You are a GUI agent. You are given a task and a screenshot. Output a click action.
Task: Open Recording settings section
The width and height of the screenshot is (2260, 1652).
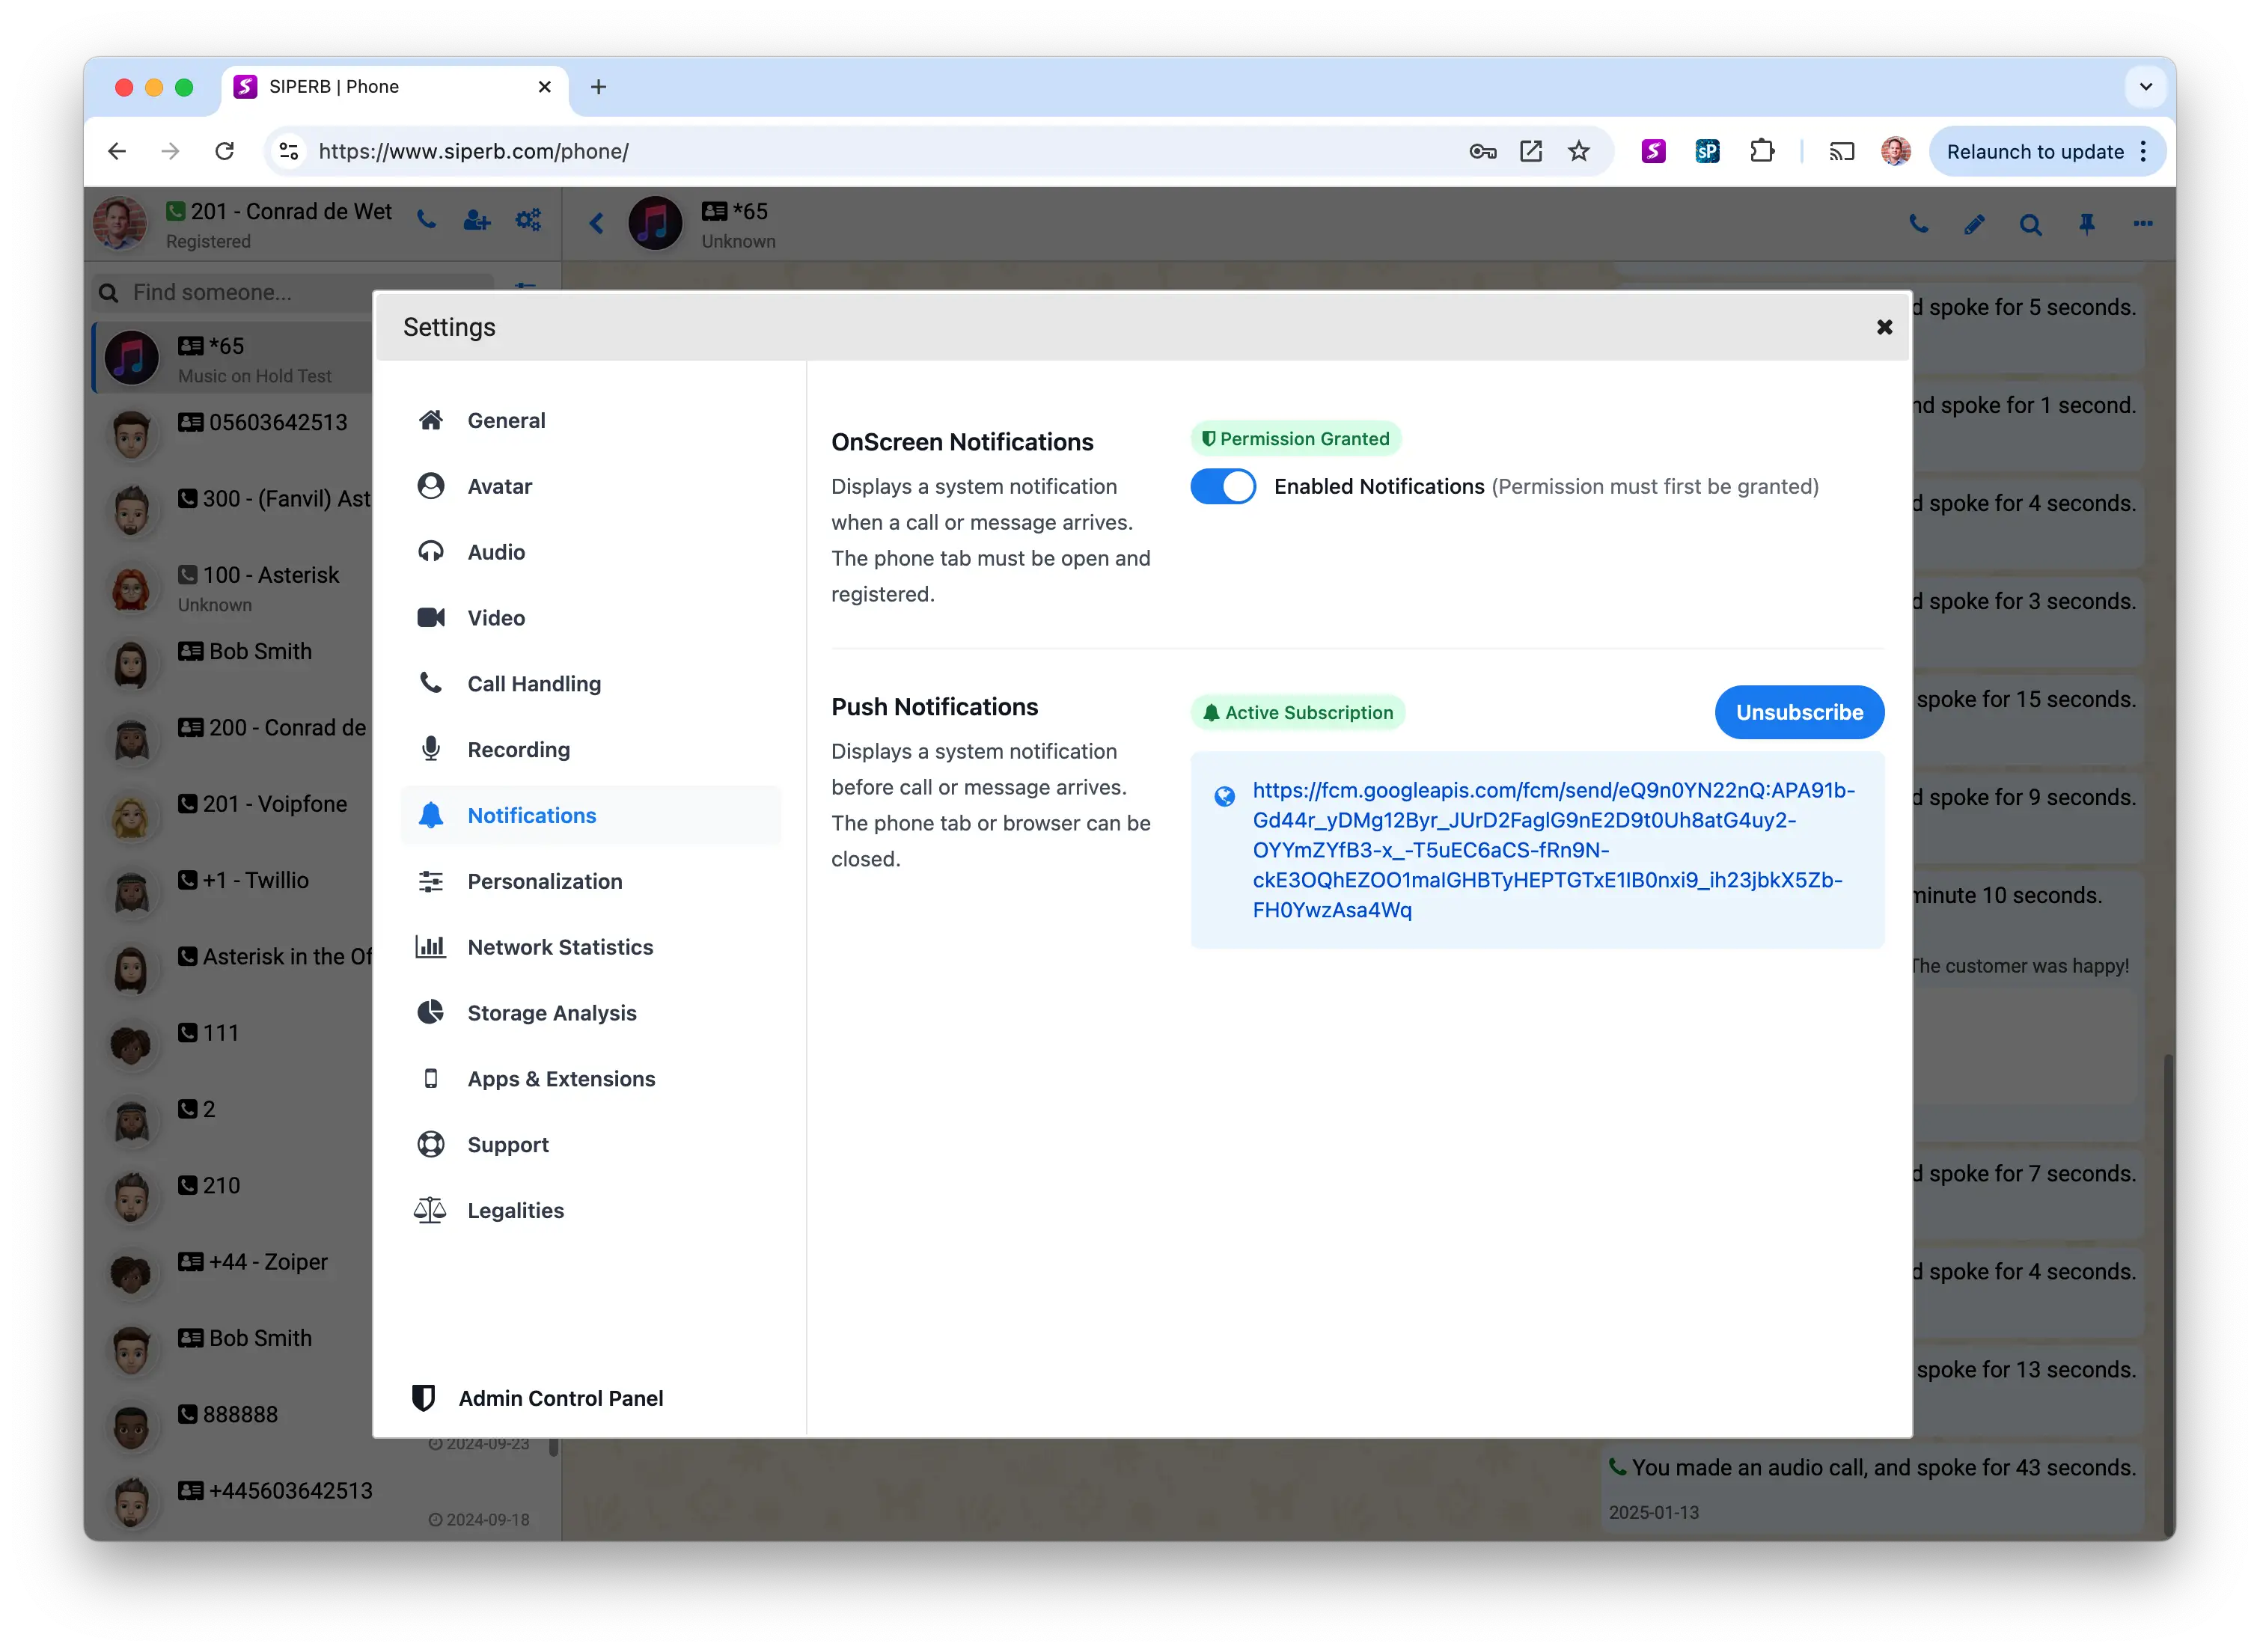pyautogui.click(x=590, y=750)
